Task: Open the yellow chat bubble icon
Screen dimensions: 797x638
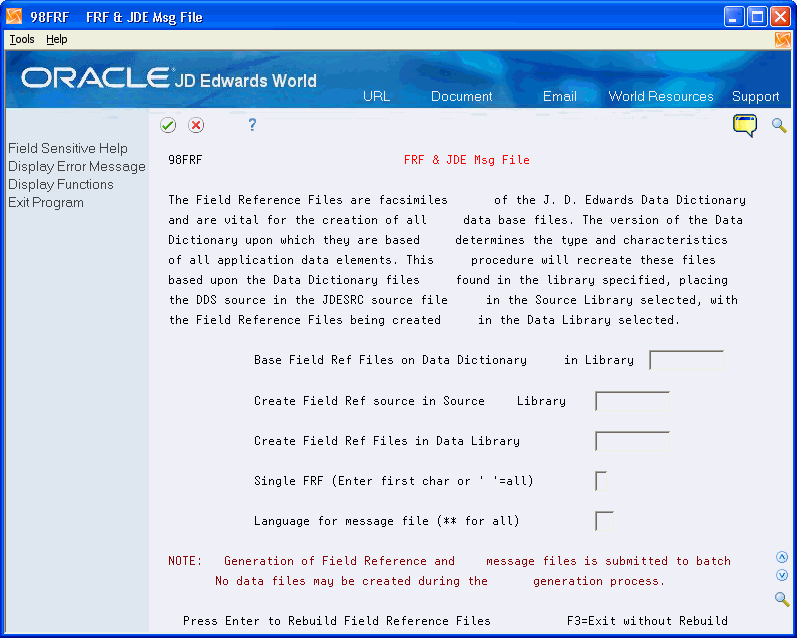Action: 745,125
